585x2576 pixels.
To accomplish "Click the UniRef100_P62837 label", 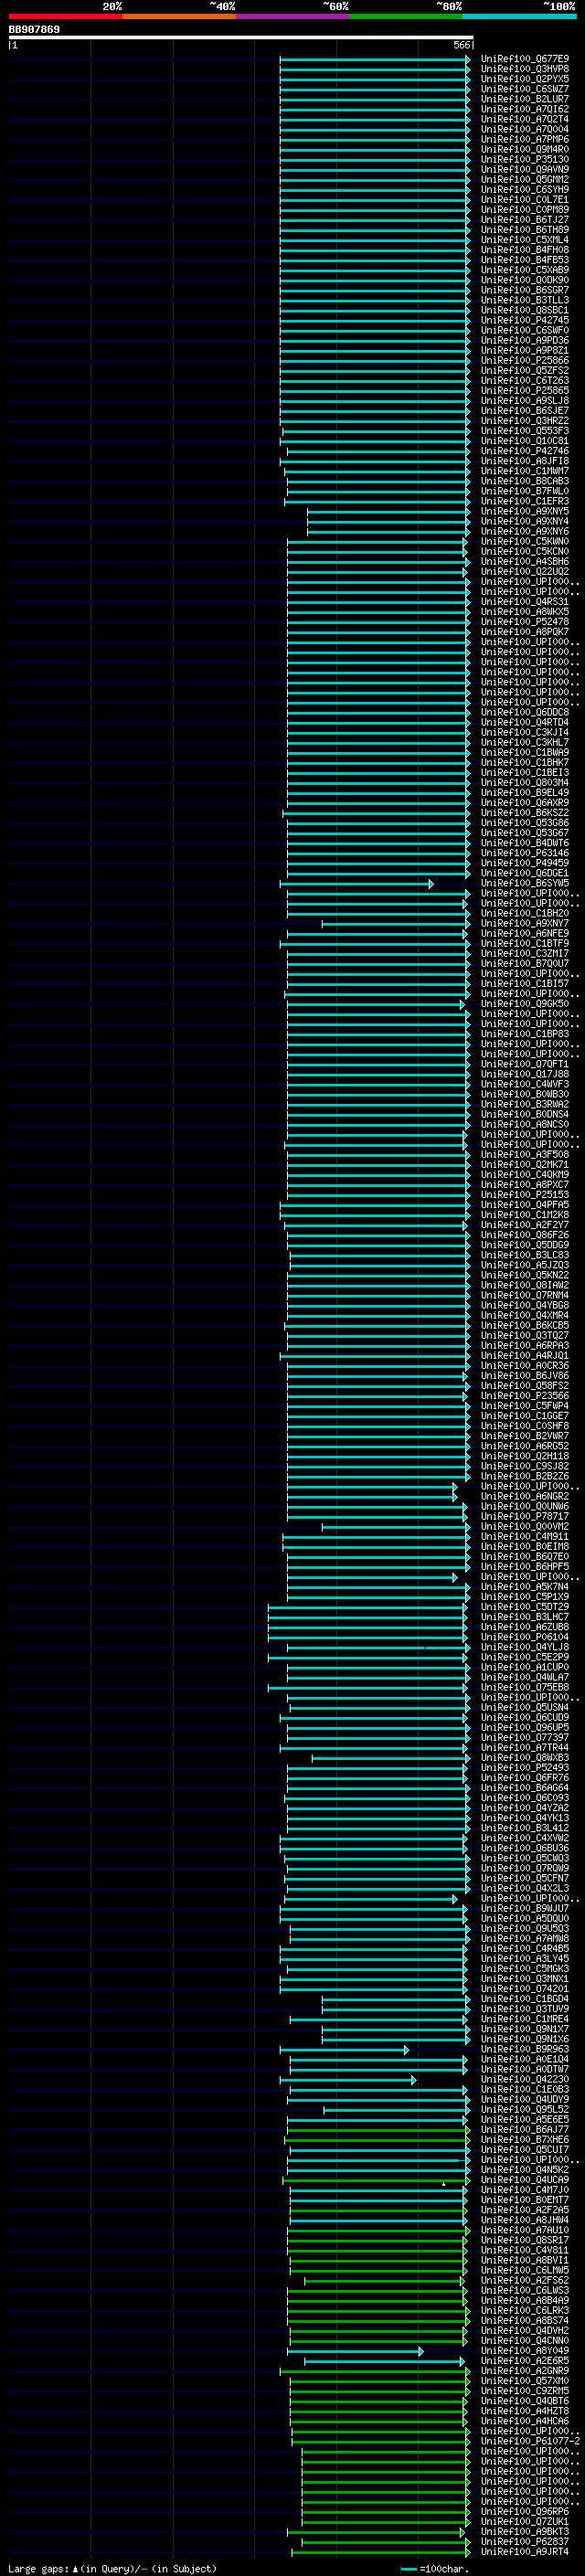I will click(525, 2541).
